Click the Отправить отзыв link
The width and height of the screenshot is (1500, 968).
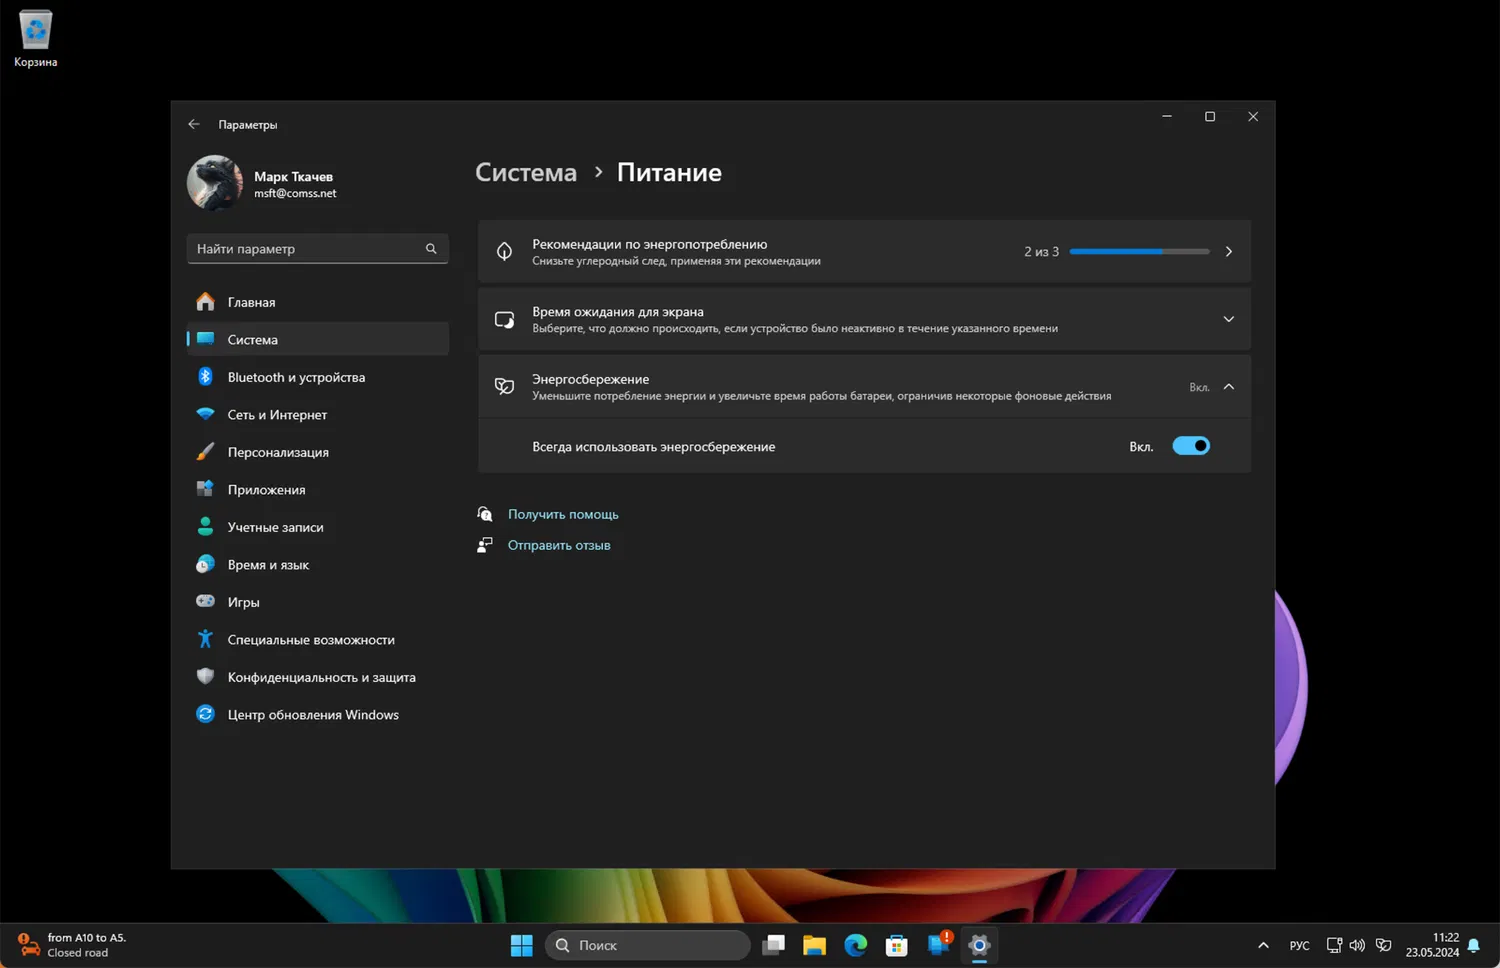coord(559,545)
